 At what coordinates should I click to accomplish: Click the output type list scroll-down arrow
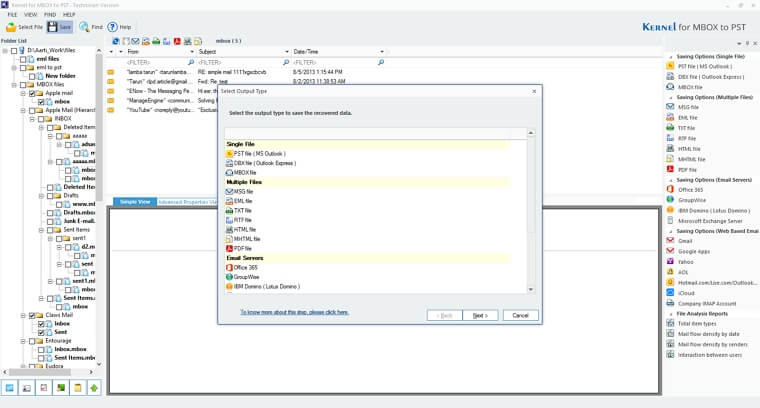click(531, 289)
